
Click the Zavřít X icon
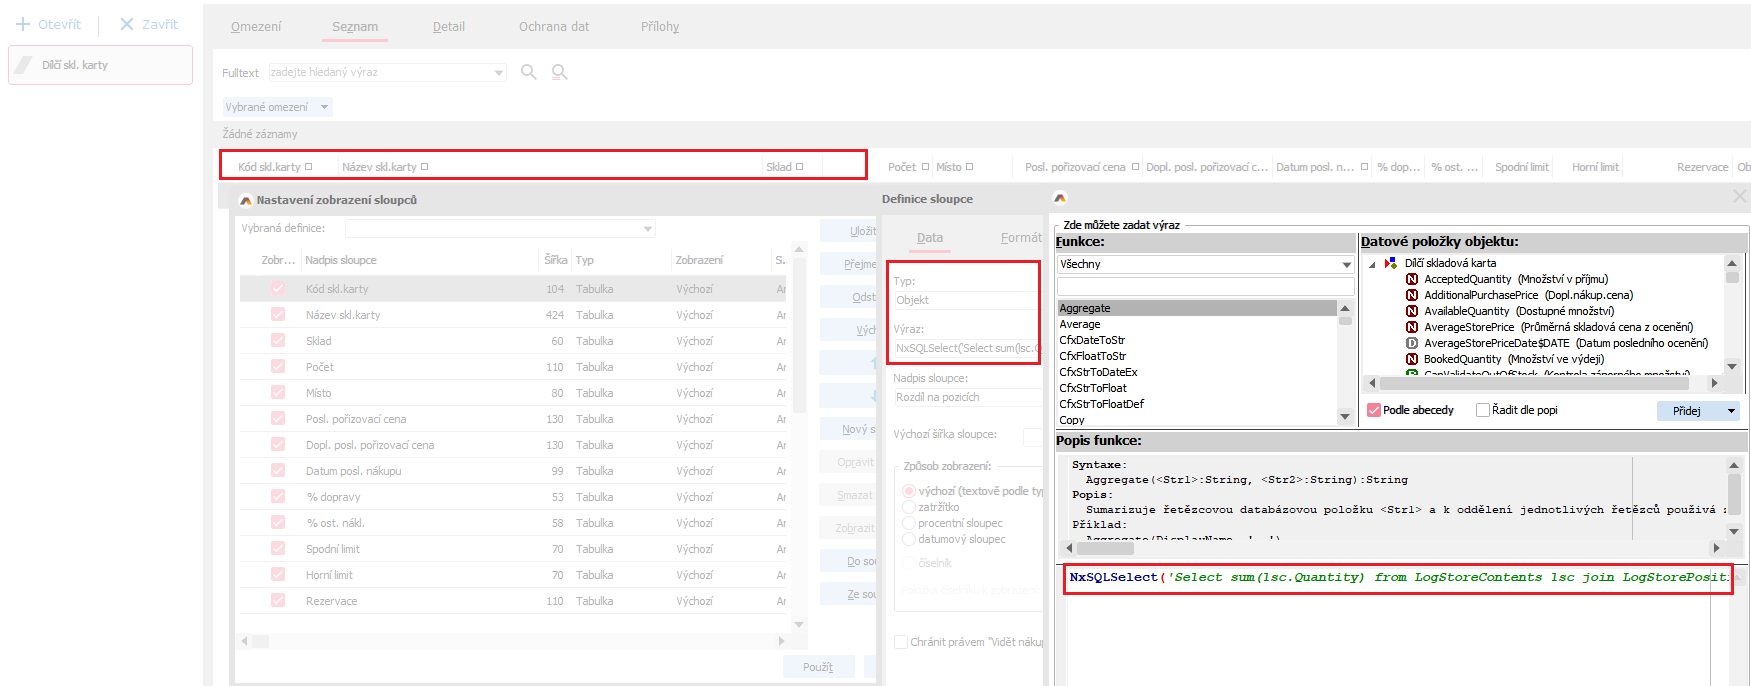127,24
